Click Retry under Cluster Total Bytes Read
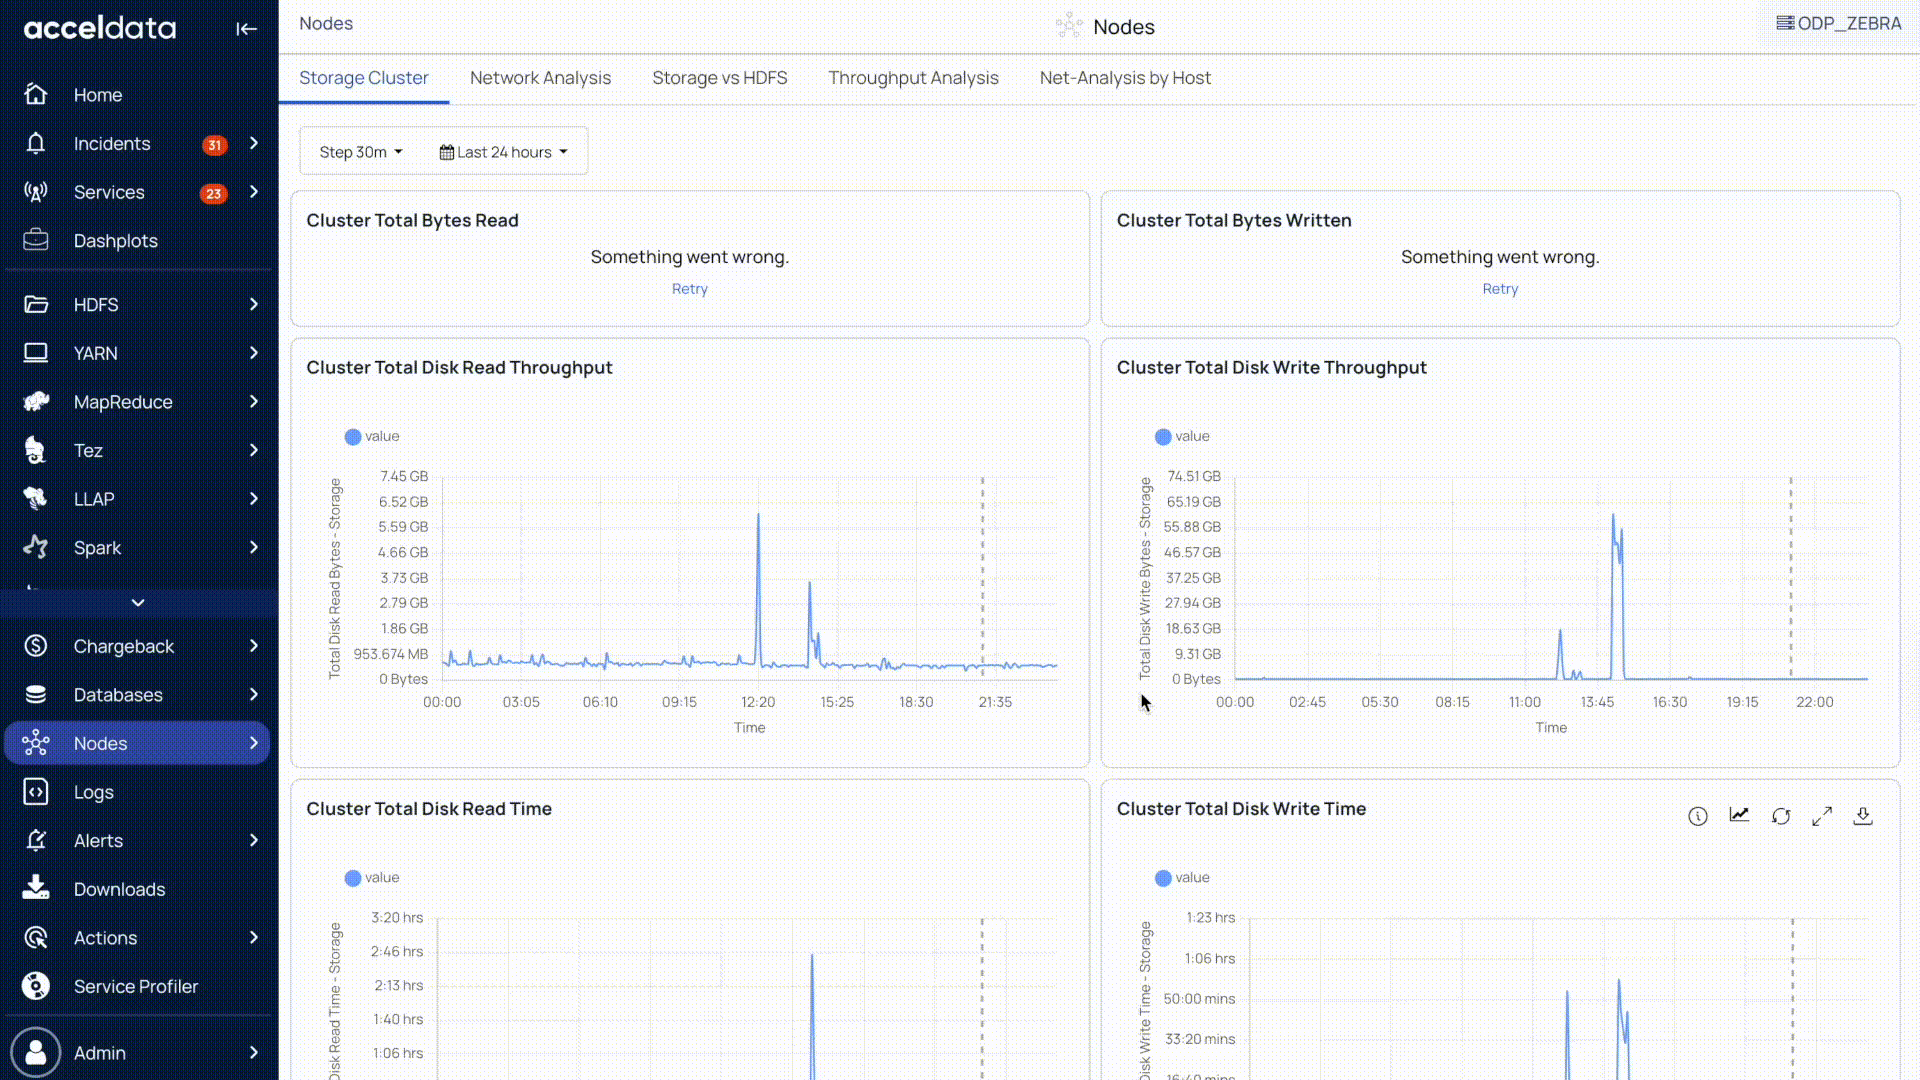The image size is (1920, 1080). coord(689,289)
